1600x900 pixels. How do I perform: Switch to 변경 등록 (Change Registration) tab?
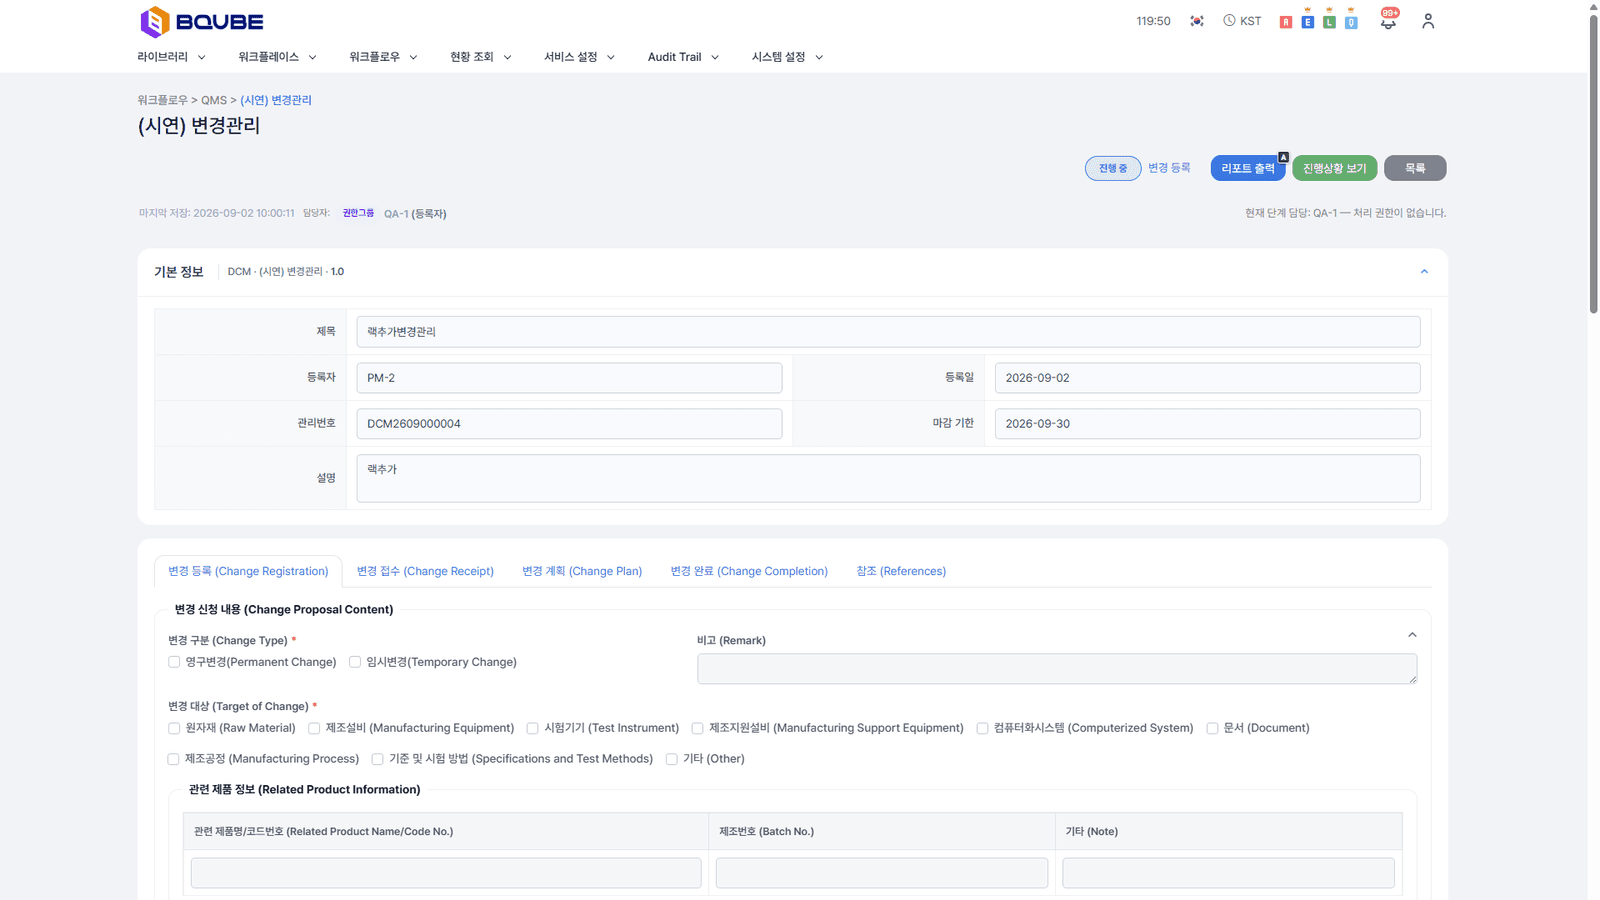pyautogui.click(x=248, y=571)
